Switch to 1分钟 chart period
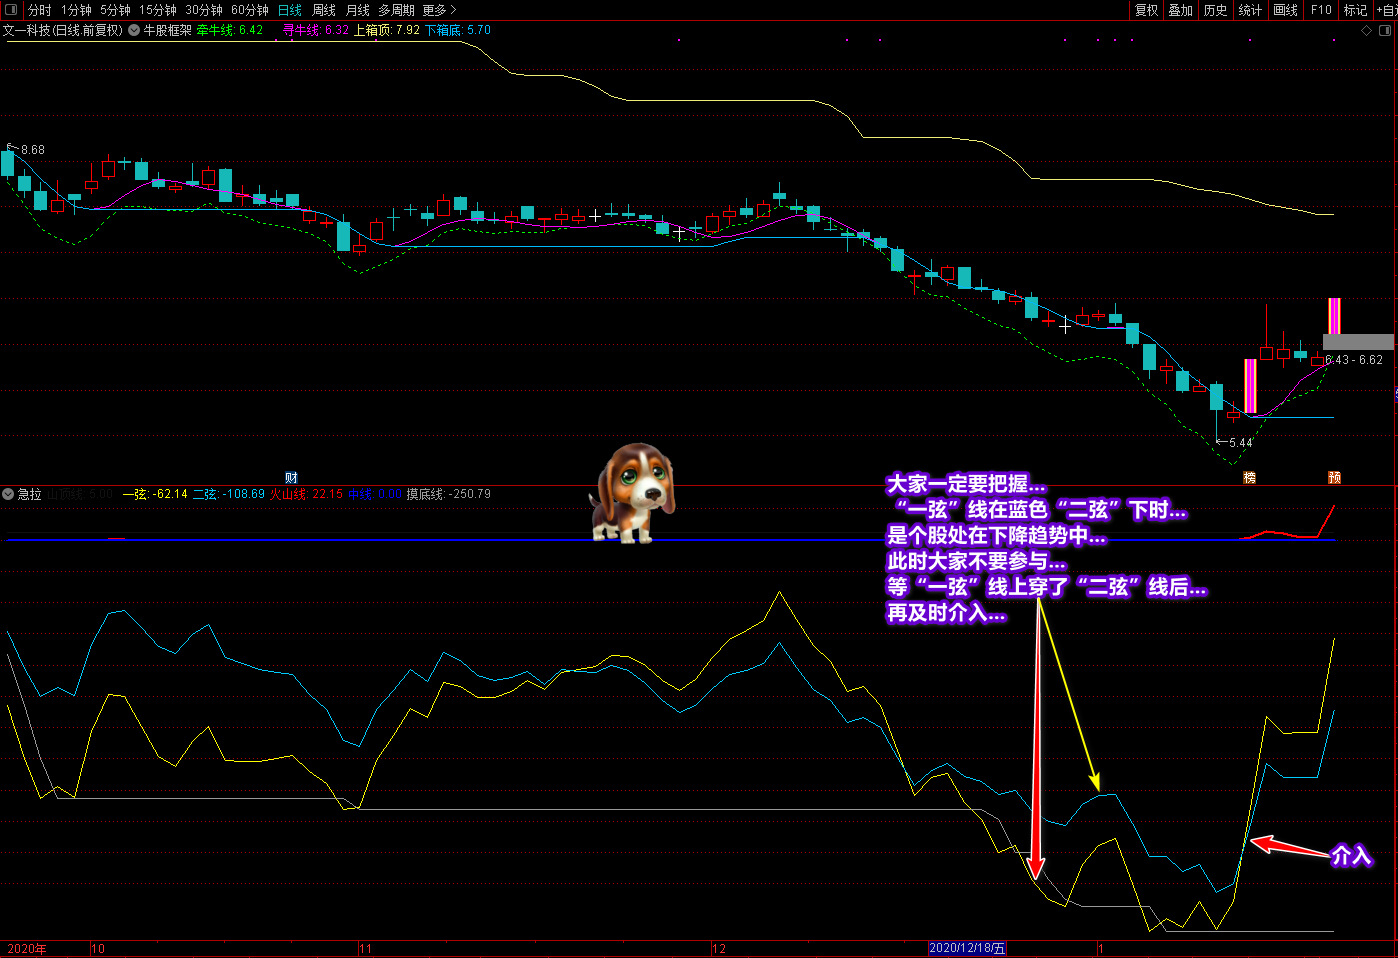The height and width of the screenshot is (958, 1398). click(x=76, y=10)
